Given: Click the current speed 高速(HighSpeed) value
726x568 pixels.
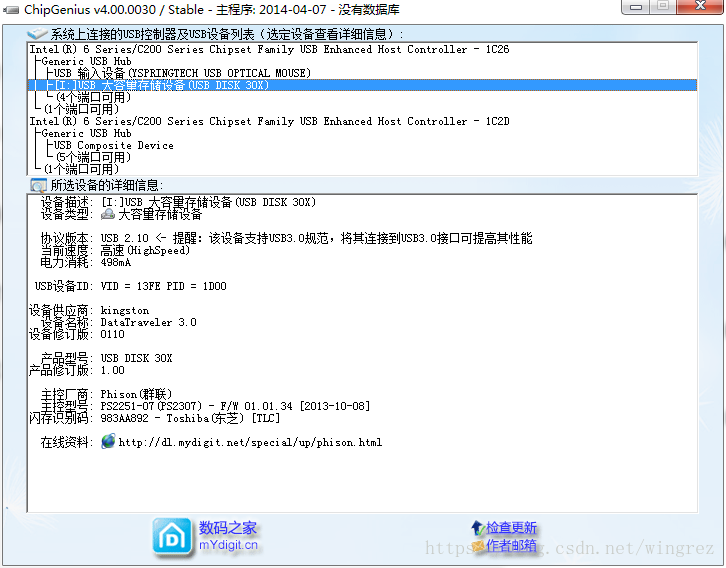Looking at the screenshot, I should click(145, 250).
